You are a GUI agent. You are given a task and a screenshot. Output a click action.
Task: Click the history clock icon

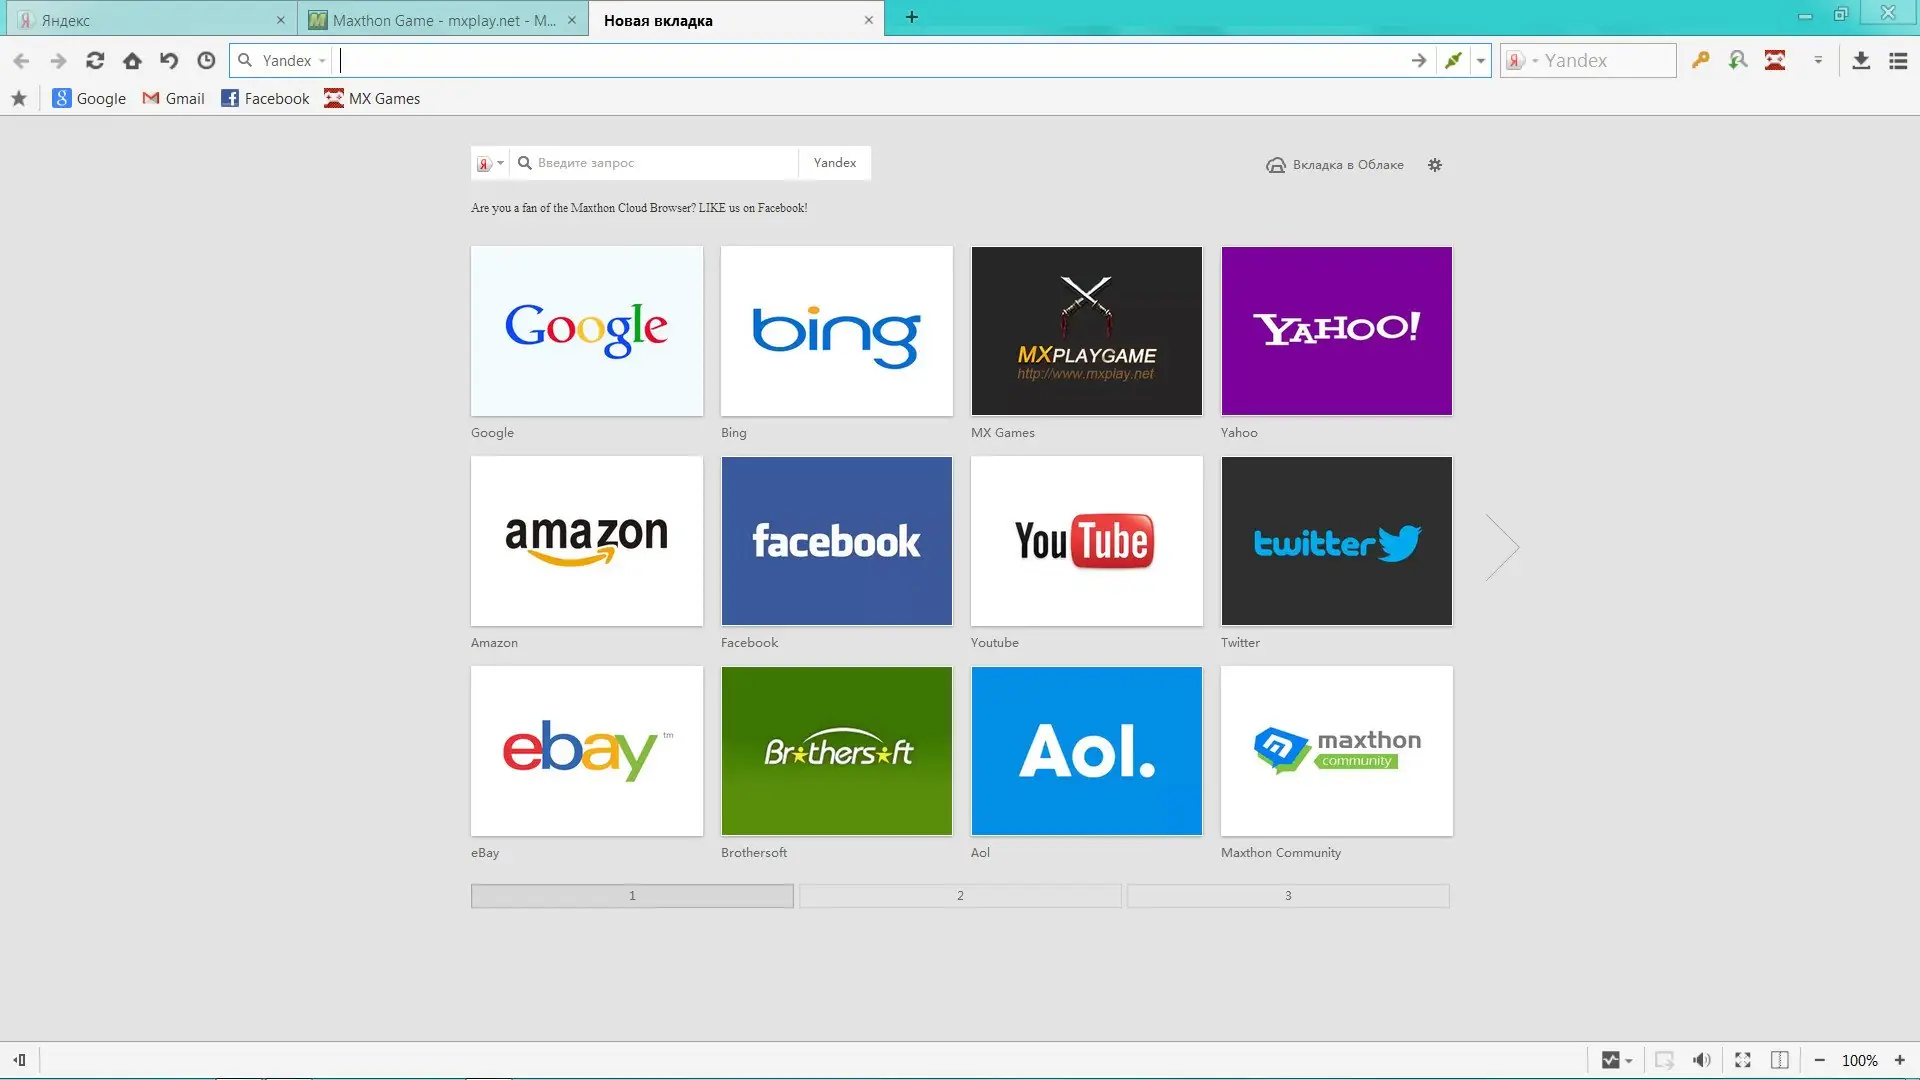click(x=206, y=61)
